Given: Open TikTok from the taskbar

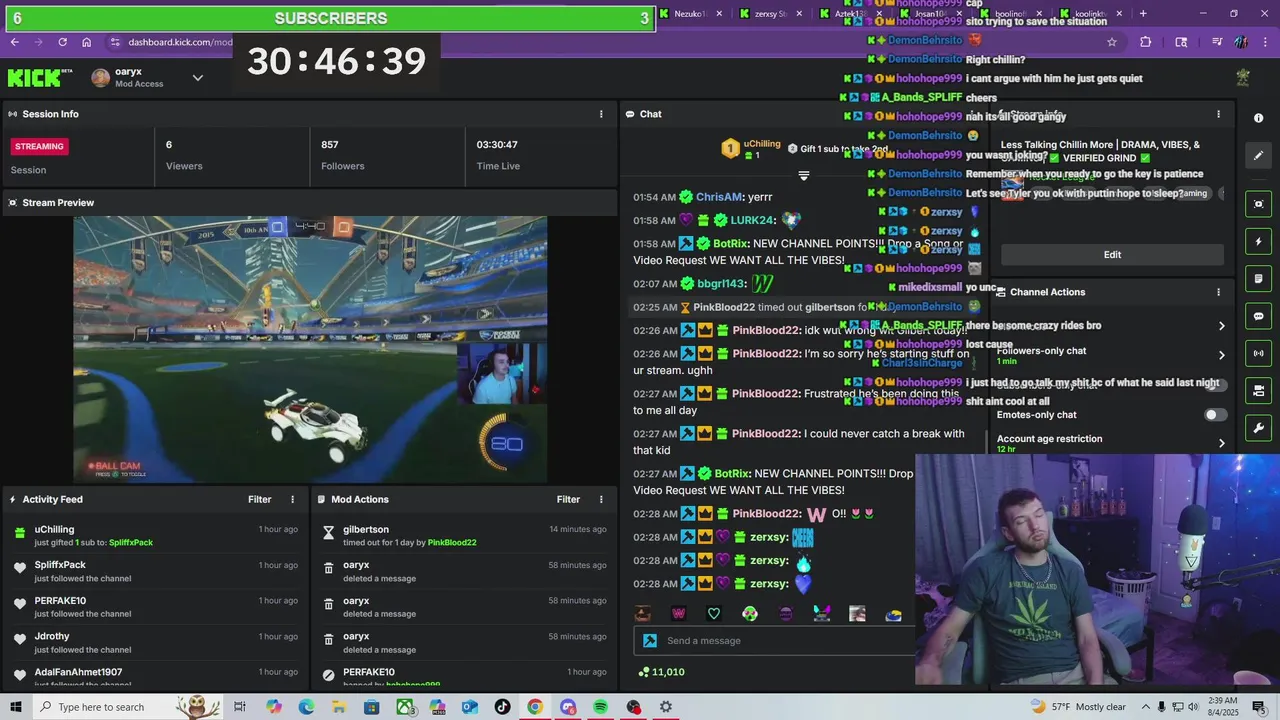Looking at the screenshot, I should coord(502,707).
